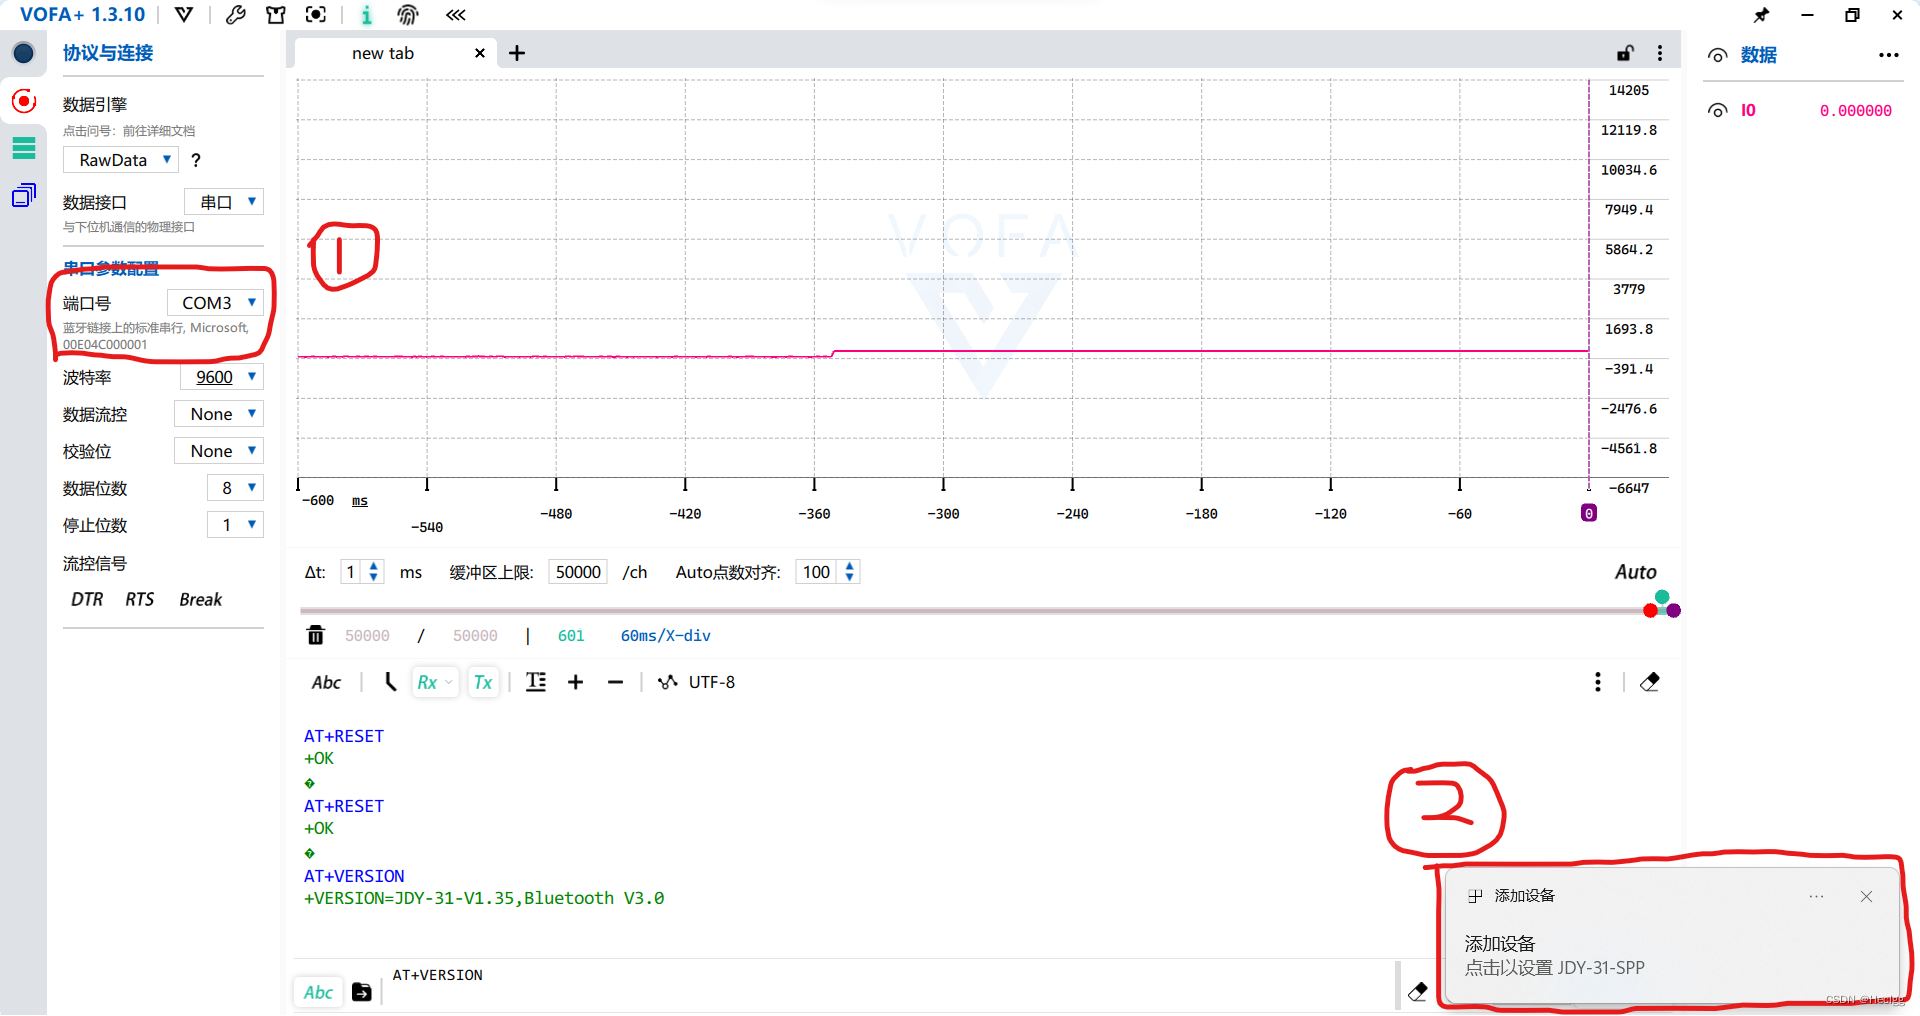Open the 9600 baud rate dropdown
The image size is (1920, 1016).
[221, 377]
